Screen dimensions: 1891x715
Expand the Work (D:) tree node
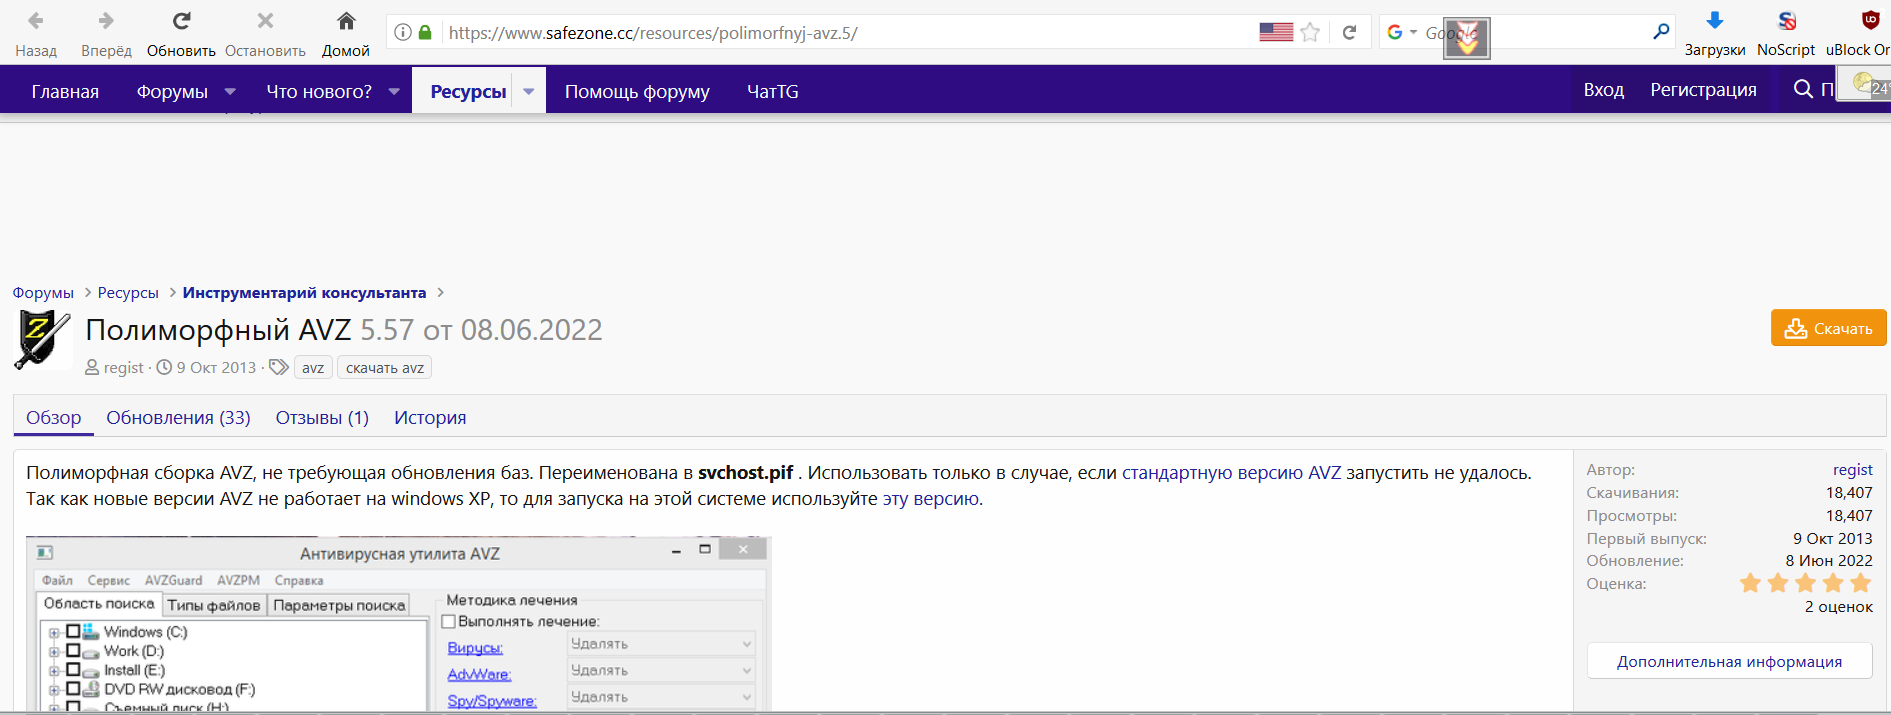(54, 651)
